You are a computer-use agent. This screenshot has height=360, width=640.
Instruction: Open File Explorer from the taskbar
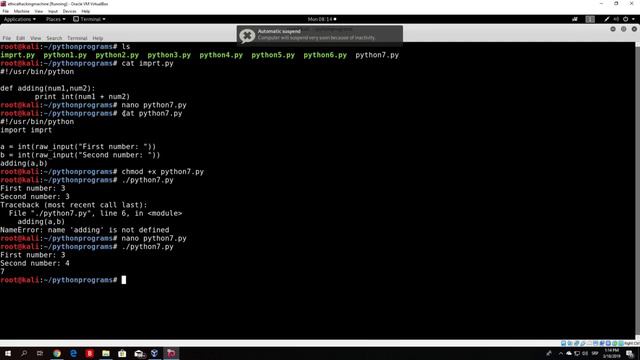[106, 353]
